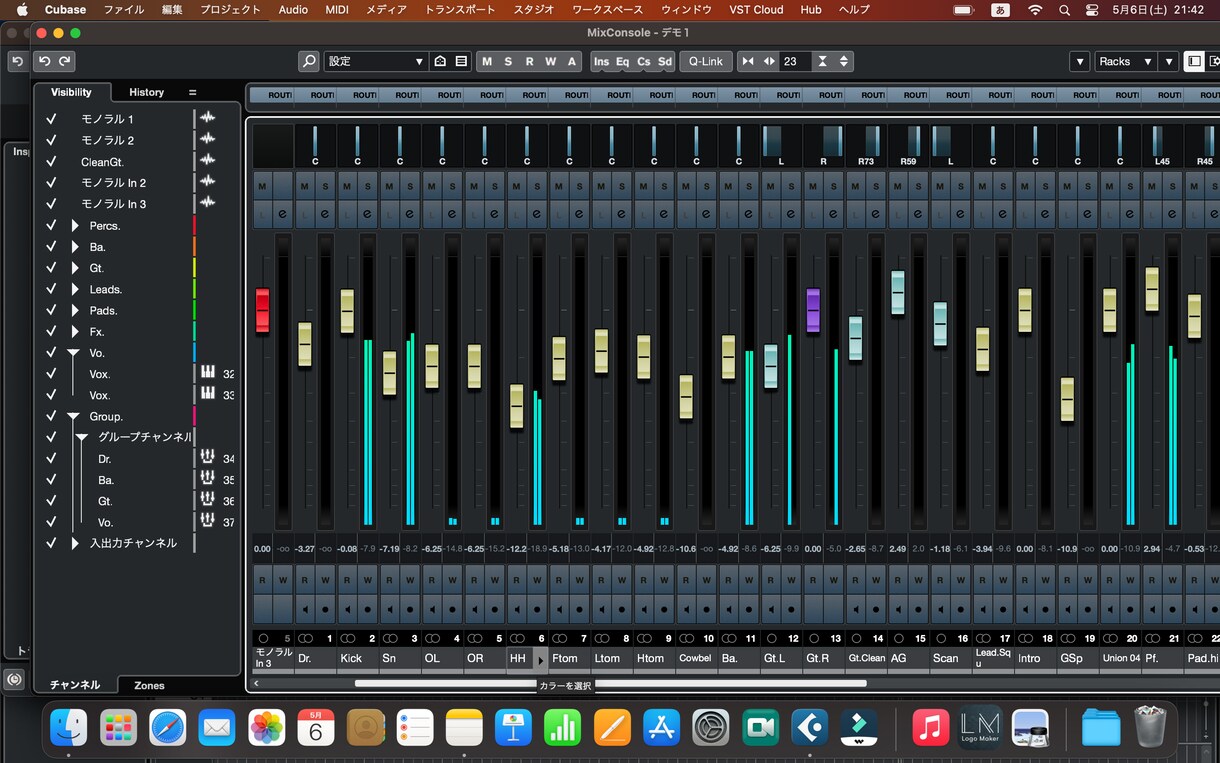Switch to the History tab
Image resolution: width=1220 pixels, height=763 pixels.
click(x=146, y=92)
